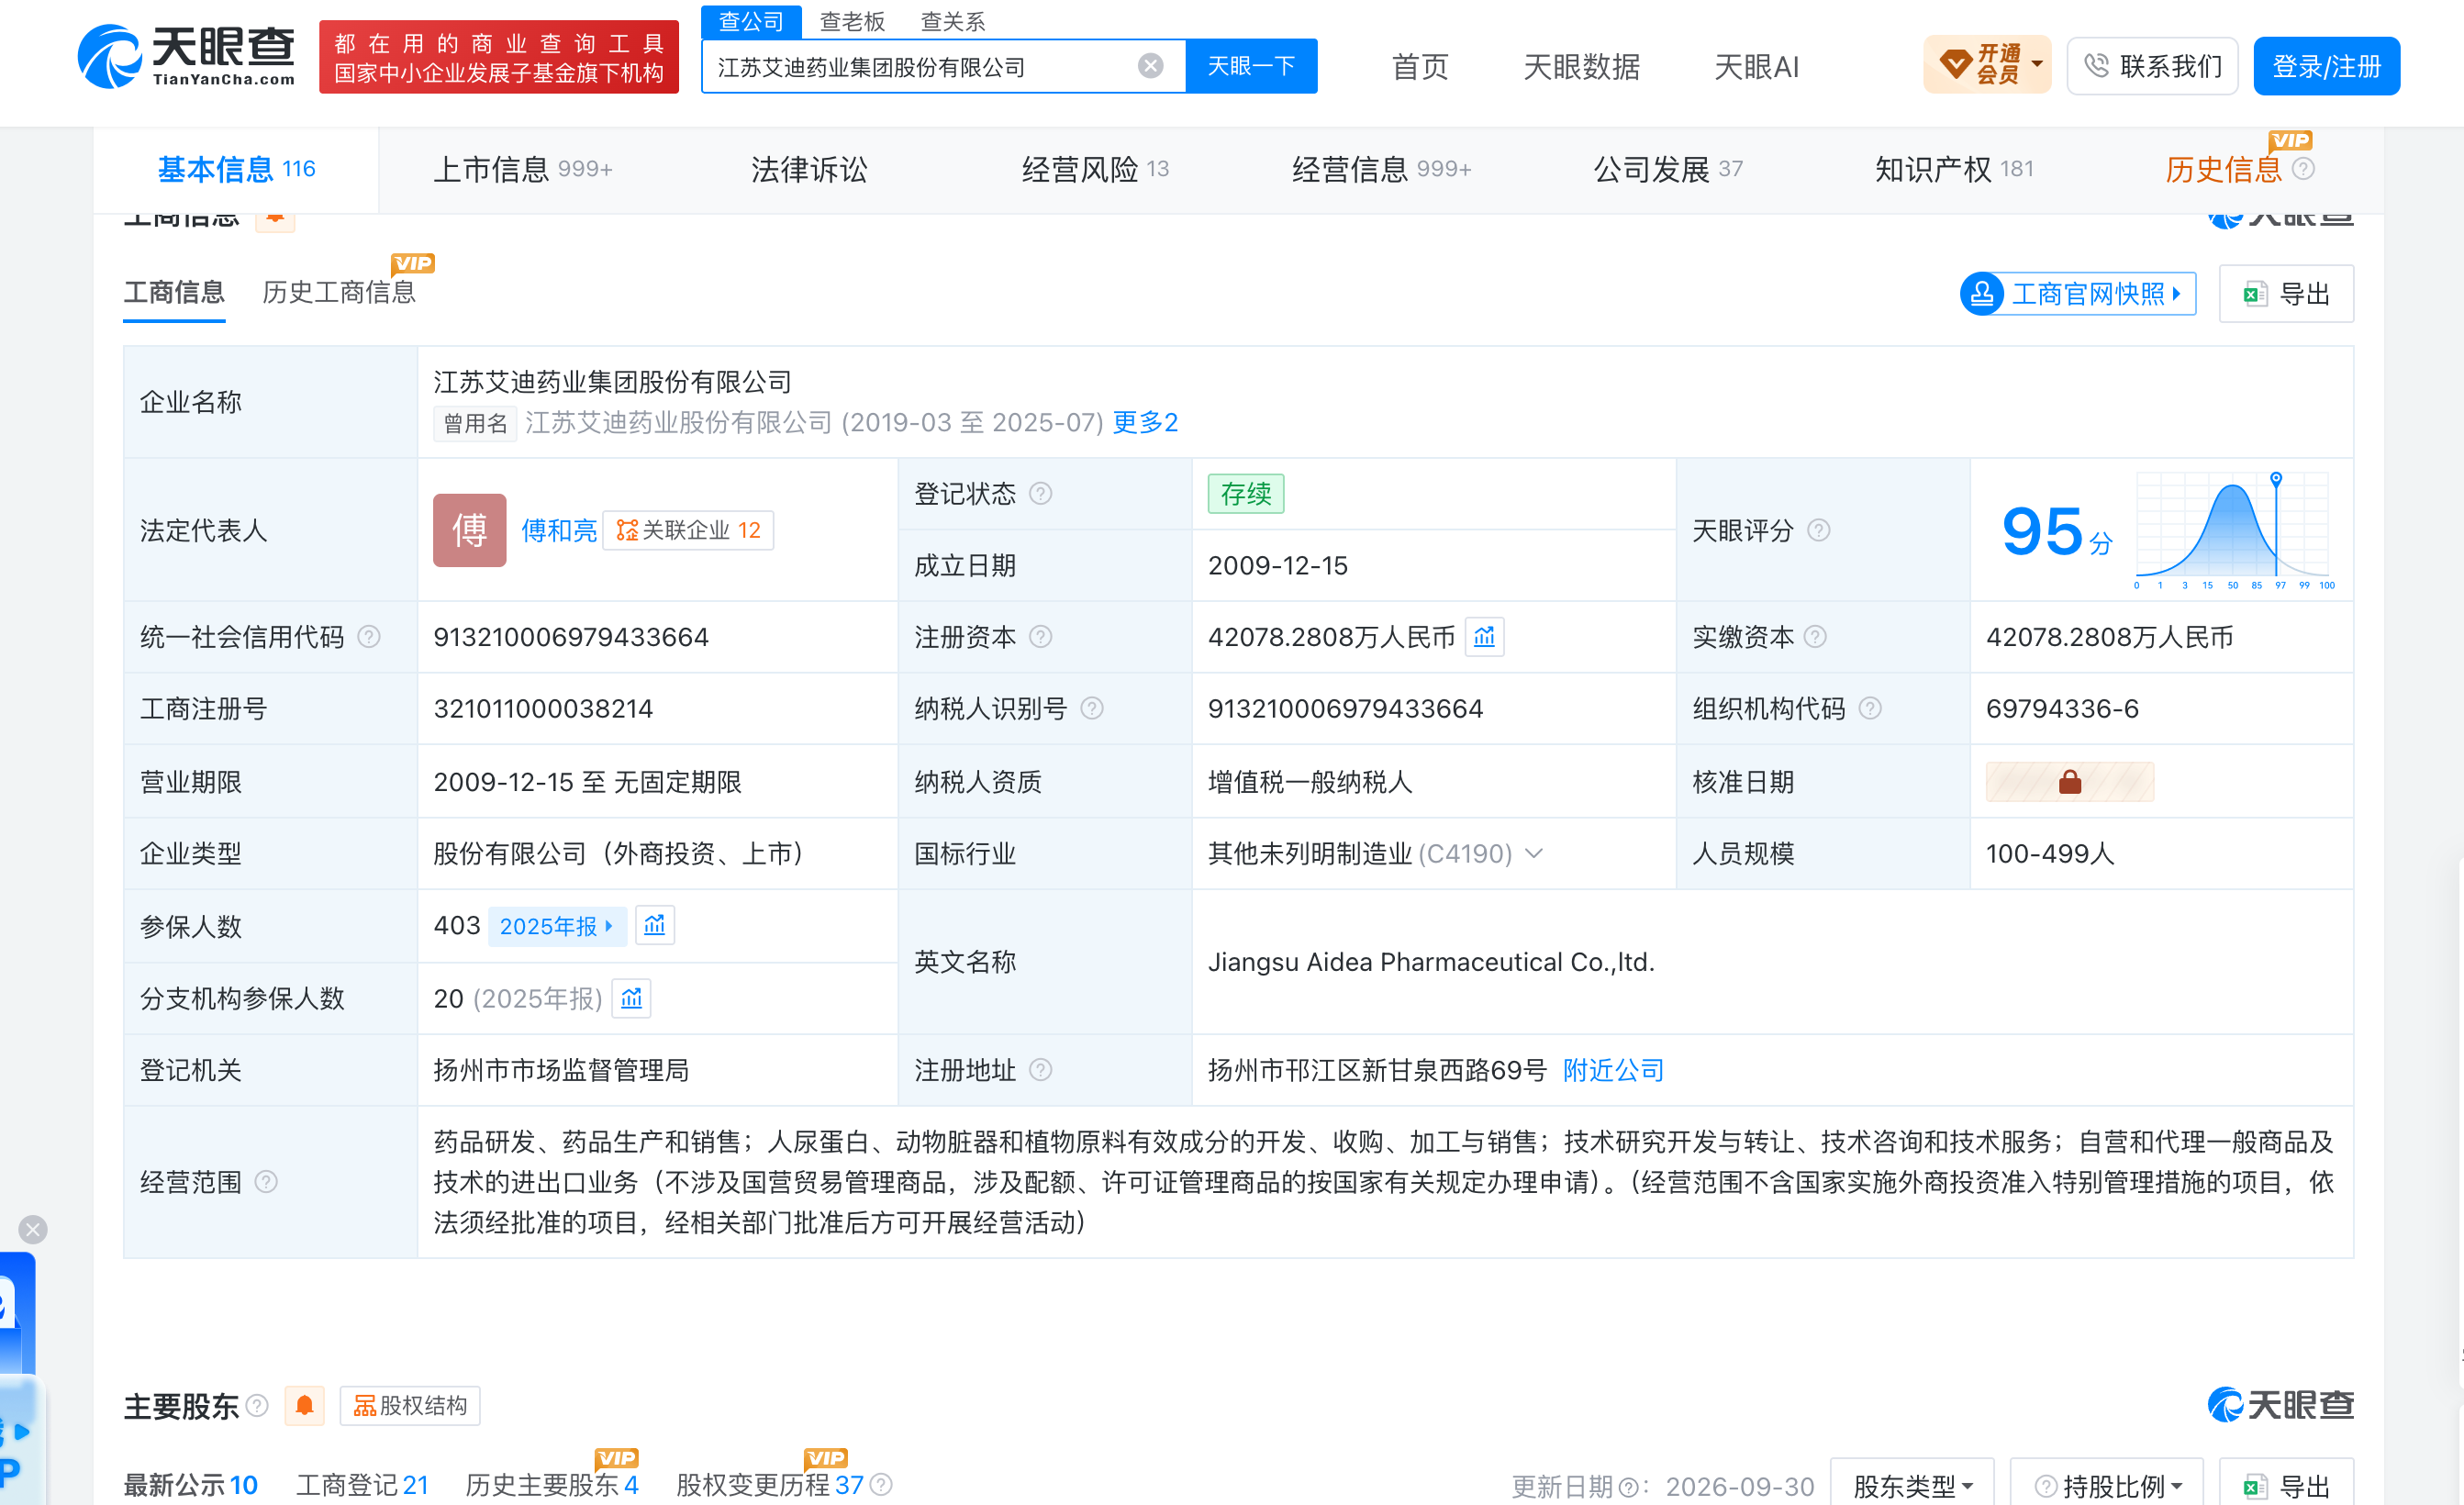Open 持股比例 filter dropdown
2464x1505 pixels.
(x=2107, y=1486)
